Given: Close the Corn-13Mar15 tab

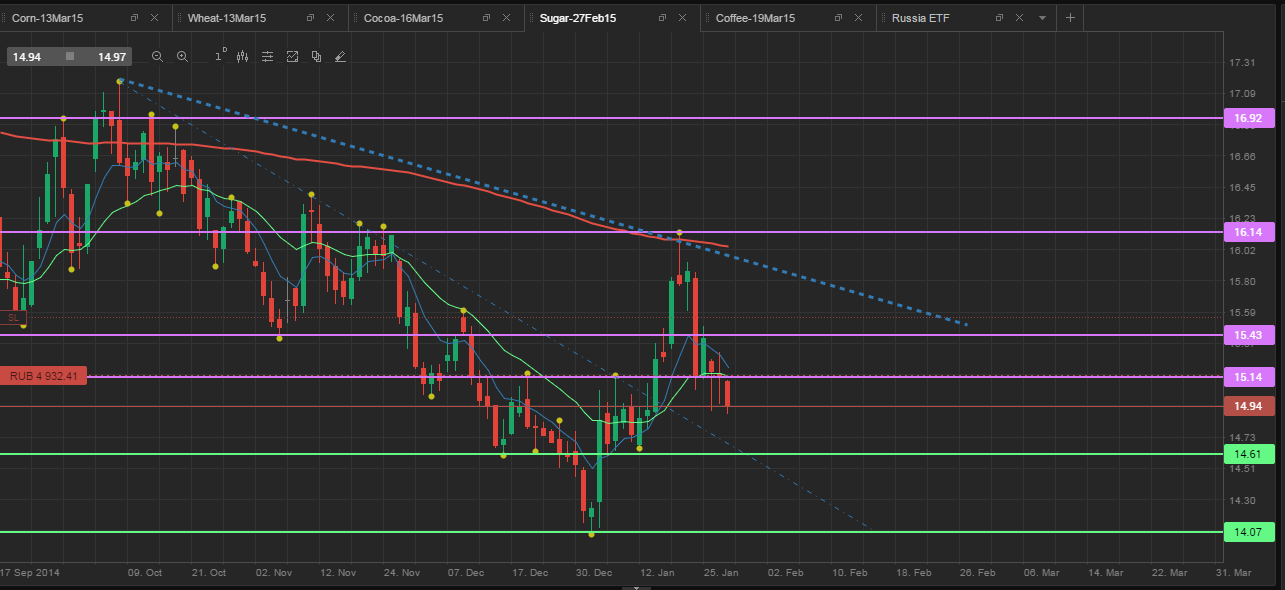Looking at the screenshot, I should (x=153, y=18).
